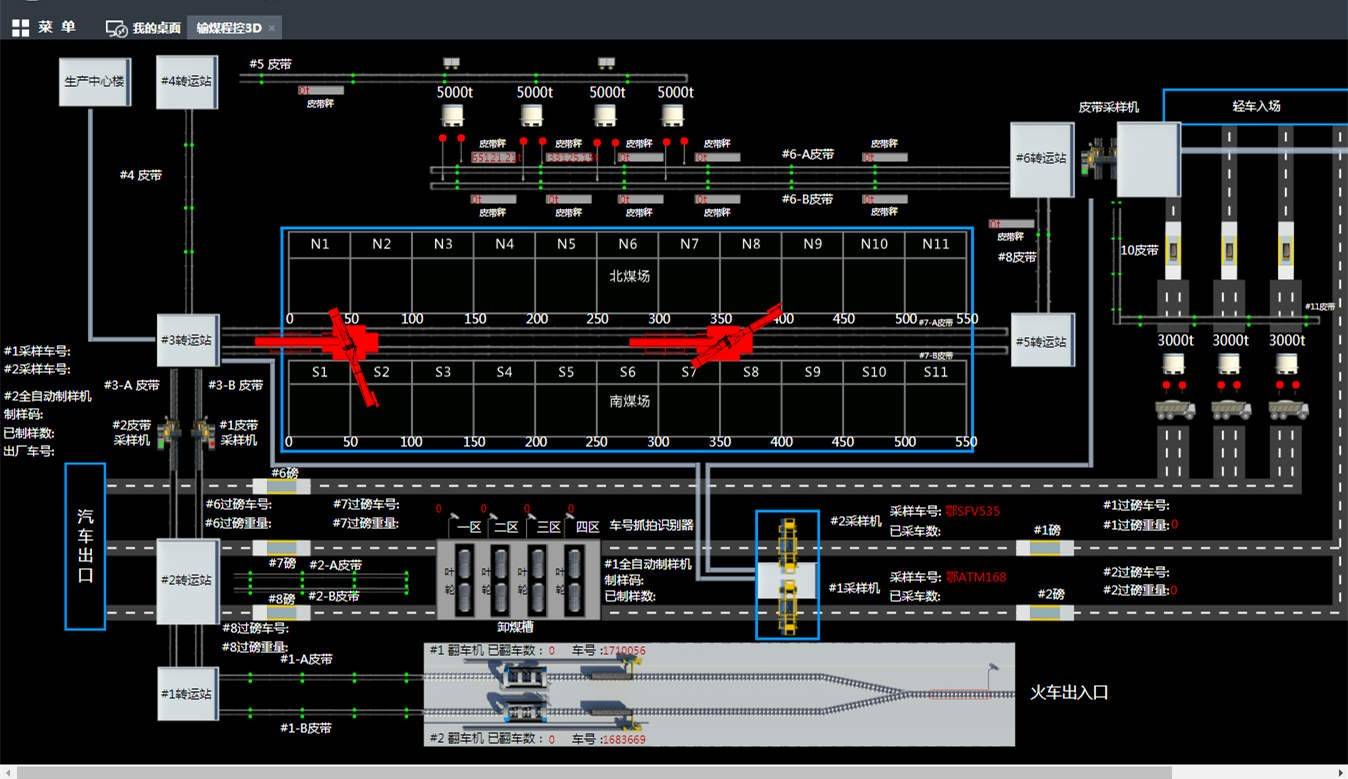Image resolution: width=1348 pixels, height=779 pixels.
Task: Select the 输煤程控3D tab
Action: pos(227,28)
